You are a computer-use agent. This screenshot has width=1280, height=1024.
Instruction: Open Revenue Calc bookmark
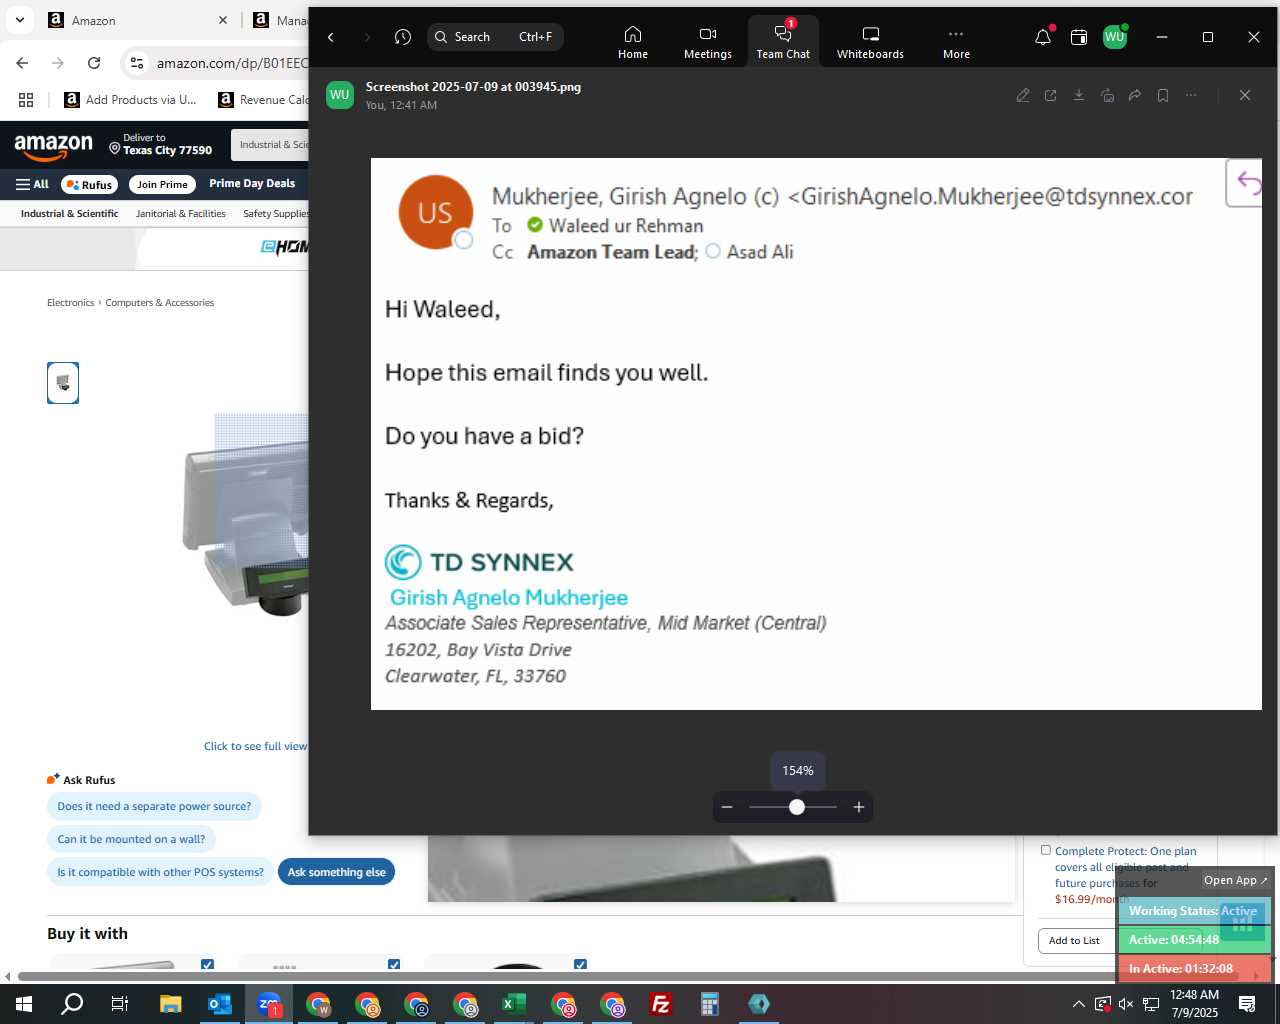(x=263, y=100)
